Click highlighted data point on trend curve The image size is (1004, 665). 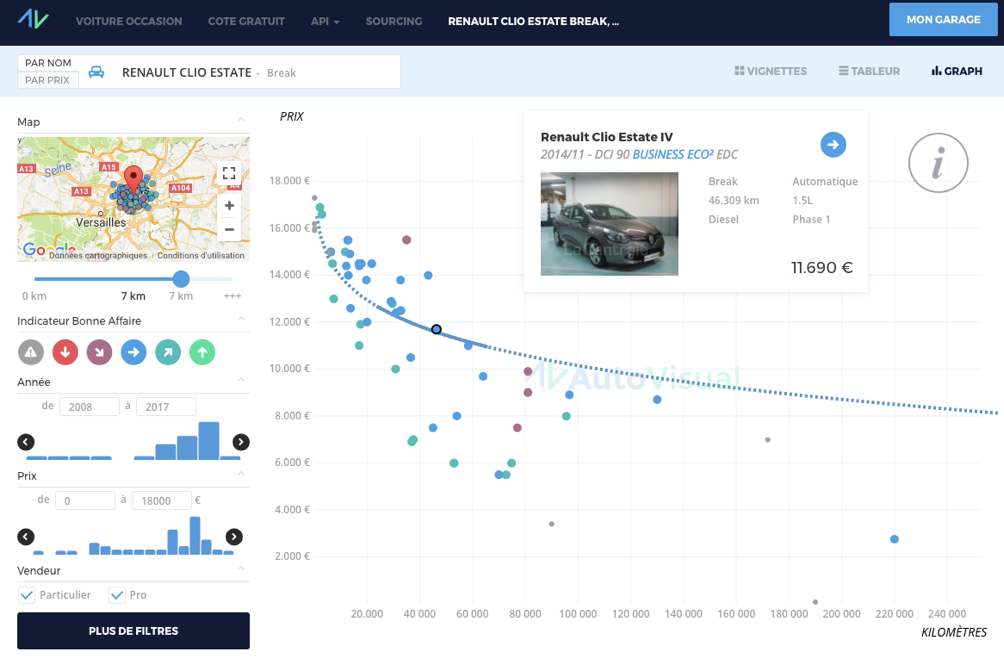pyautogui.click(x=436, y=329)
